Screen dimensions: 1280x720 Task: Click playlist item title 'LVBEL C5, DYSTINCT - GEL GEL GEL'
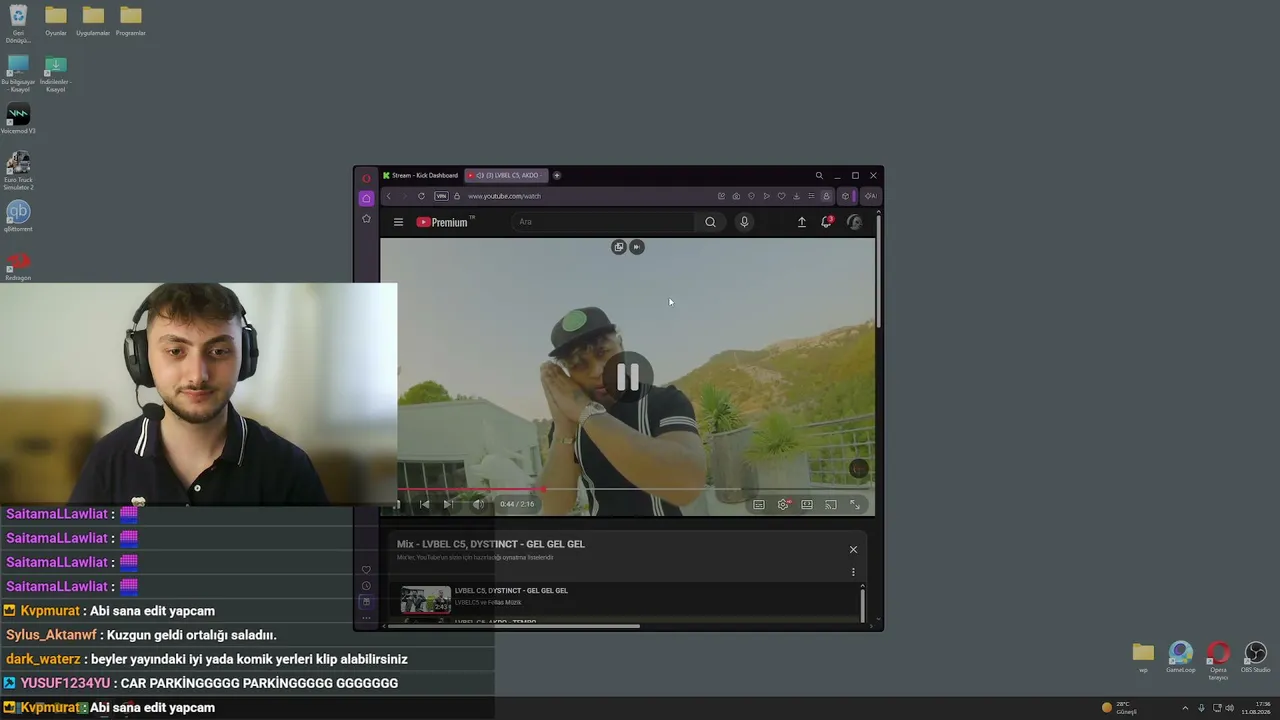(511, 590)
